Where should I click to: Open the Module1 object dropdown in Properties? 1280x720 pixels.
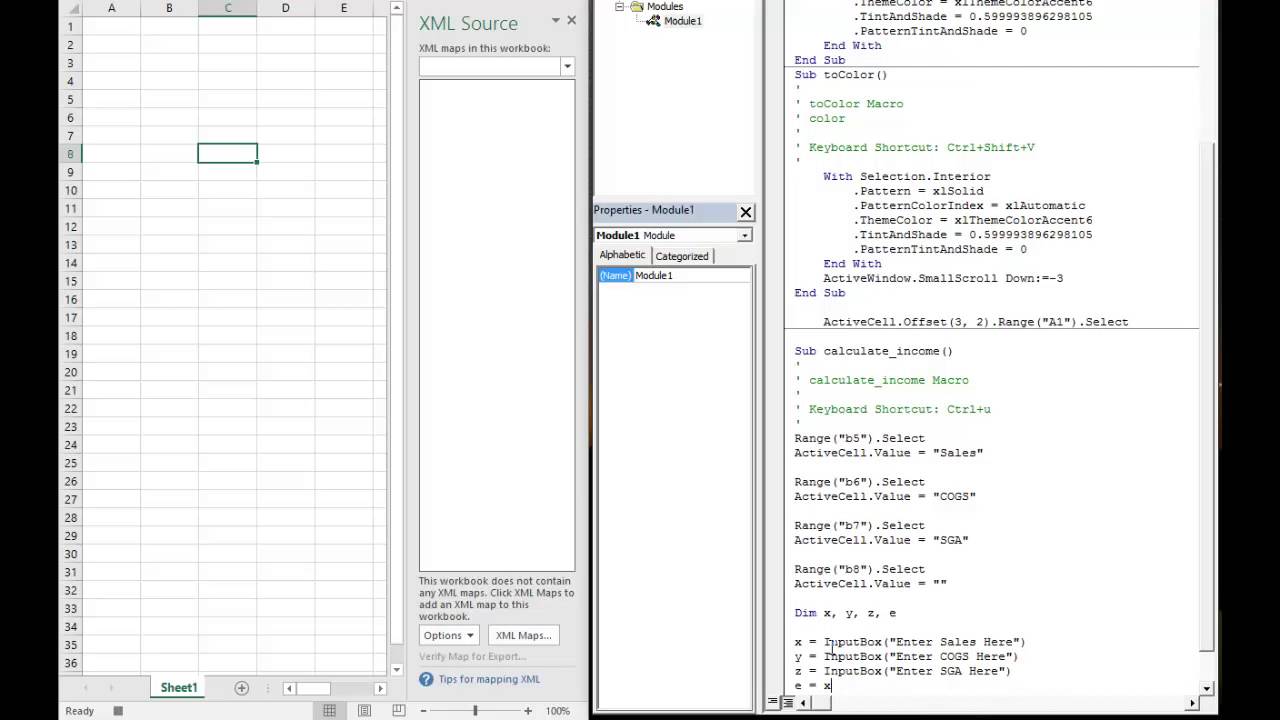pyautogui.click(x=744, y=236)
